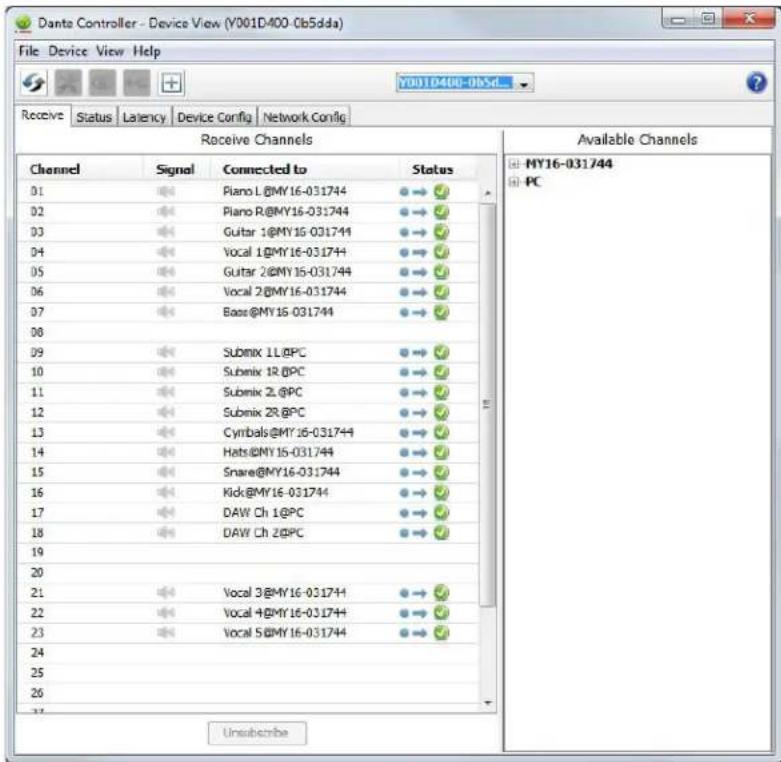Select DAW Ch 1@PC row text

point(263,512)
